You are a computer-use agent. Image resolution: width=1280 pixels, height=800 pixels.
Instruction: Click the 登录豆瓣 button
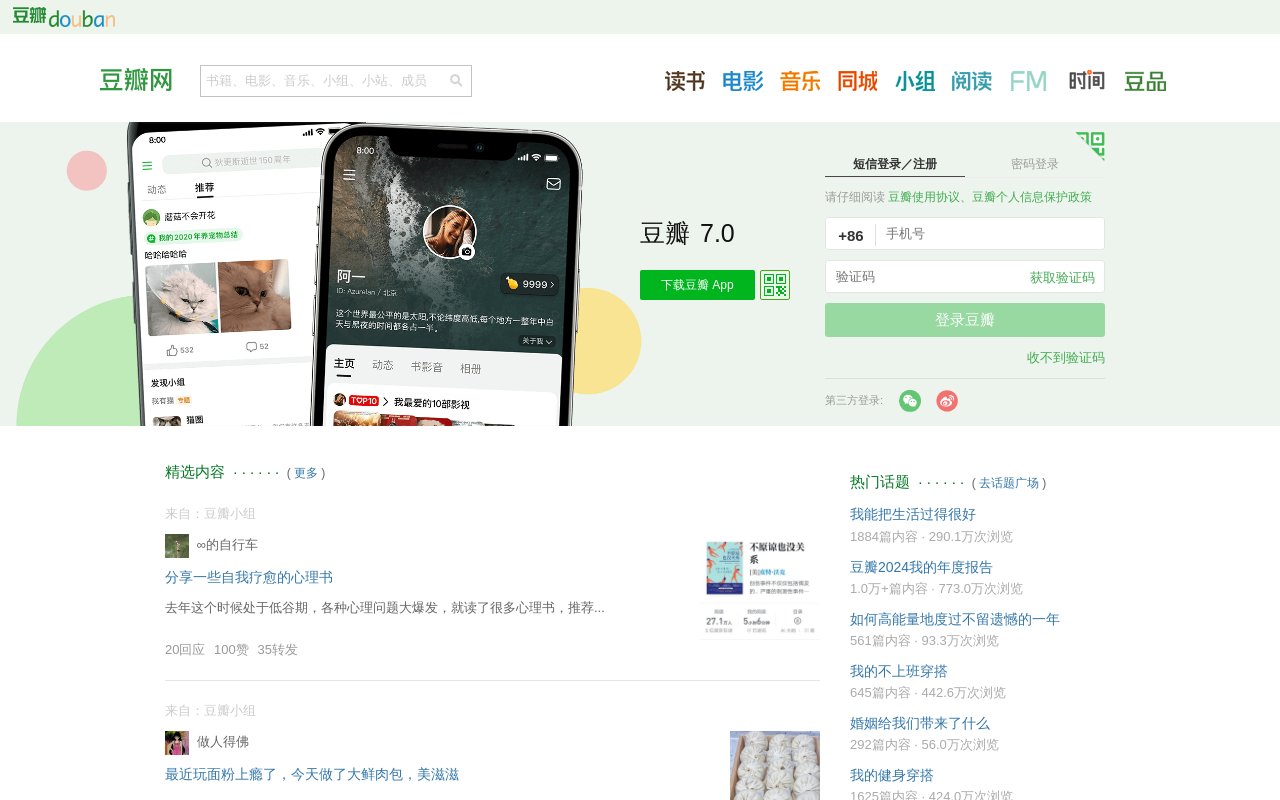click(x=965, y=320)
